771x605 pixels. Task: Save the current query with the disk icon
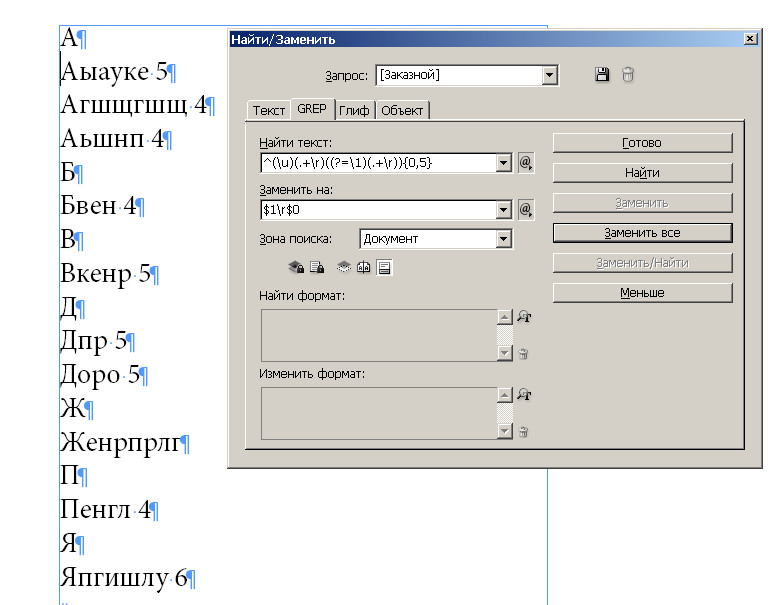(602, 75)
